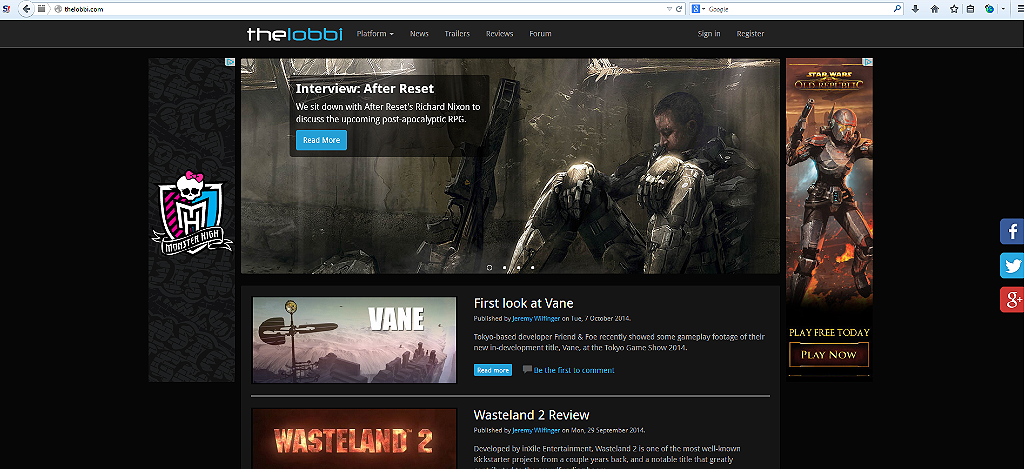
Task: Open the browser Downloads arrow icon
Action: (x=915, y=9)
